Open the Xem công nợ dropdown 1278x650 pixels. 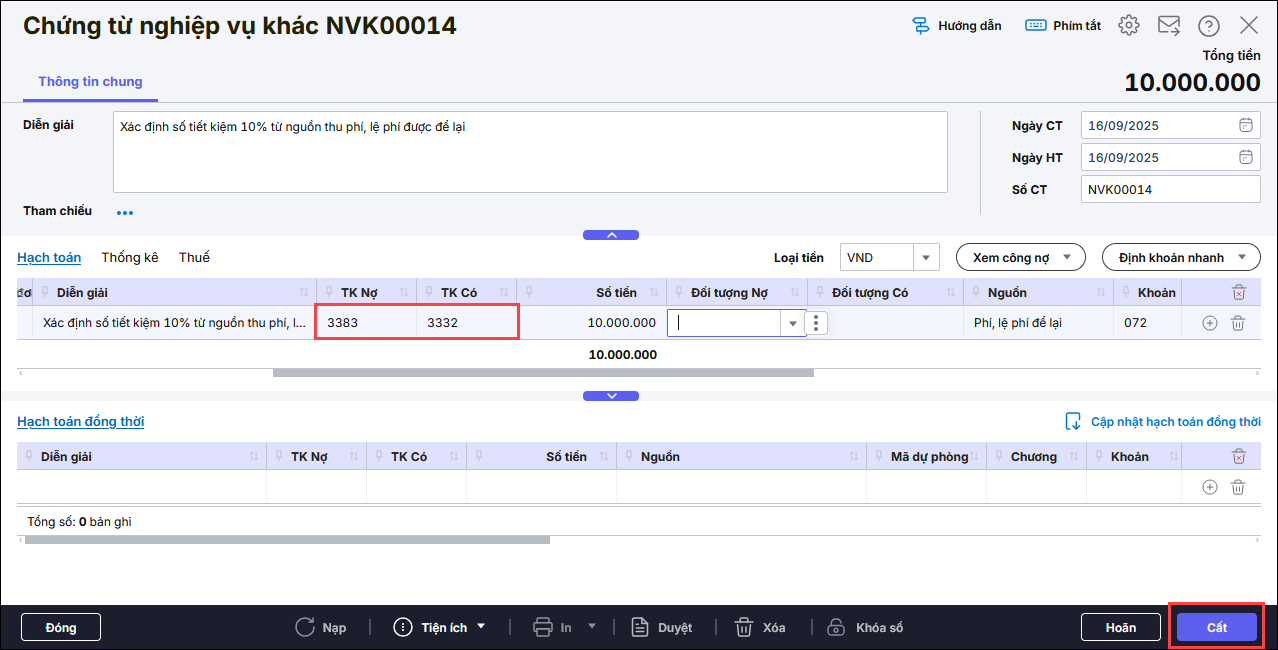click(1020, 258)
